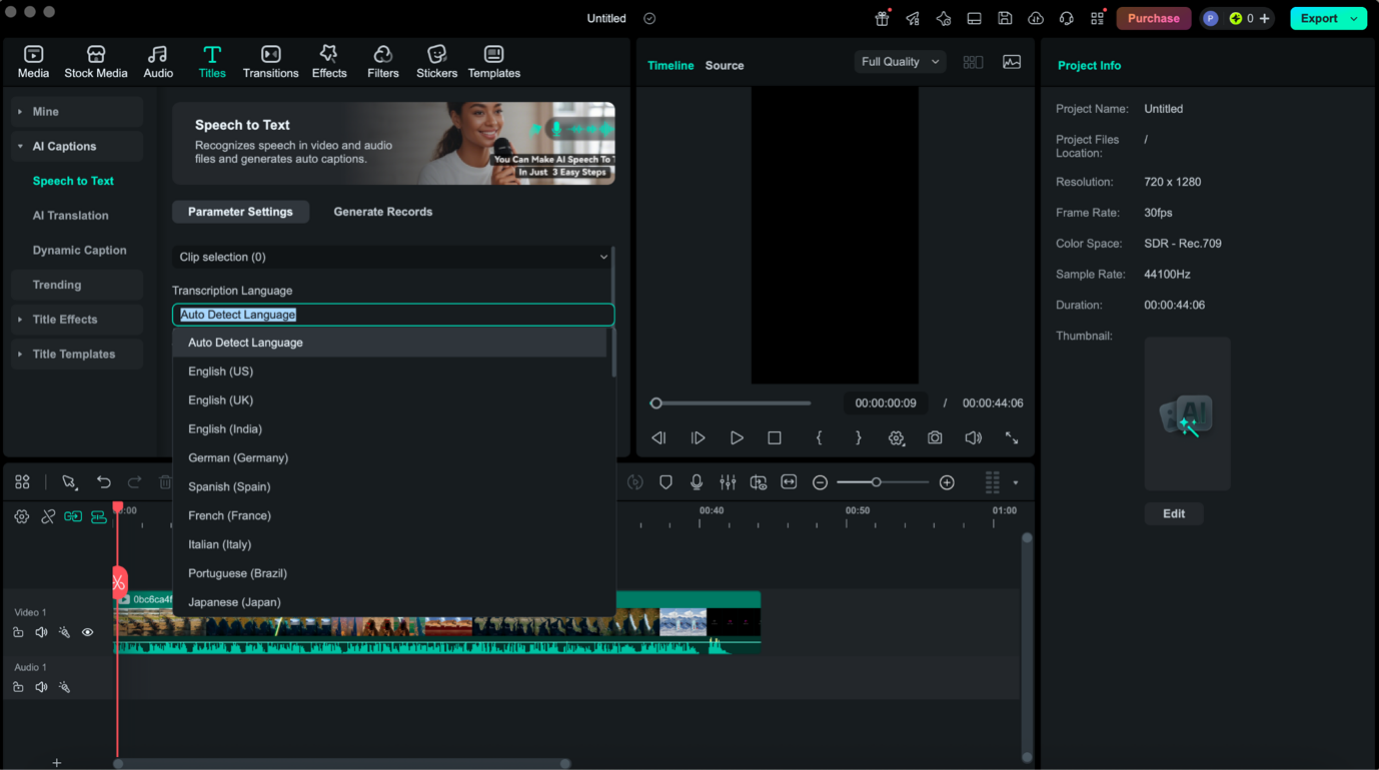Expand the Clip selection dropdown
The image size is (1379, 770).
pyautogui.click(x=392, y=257)
